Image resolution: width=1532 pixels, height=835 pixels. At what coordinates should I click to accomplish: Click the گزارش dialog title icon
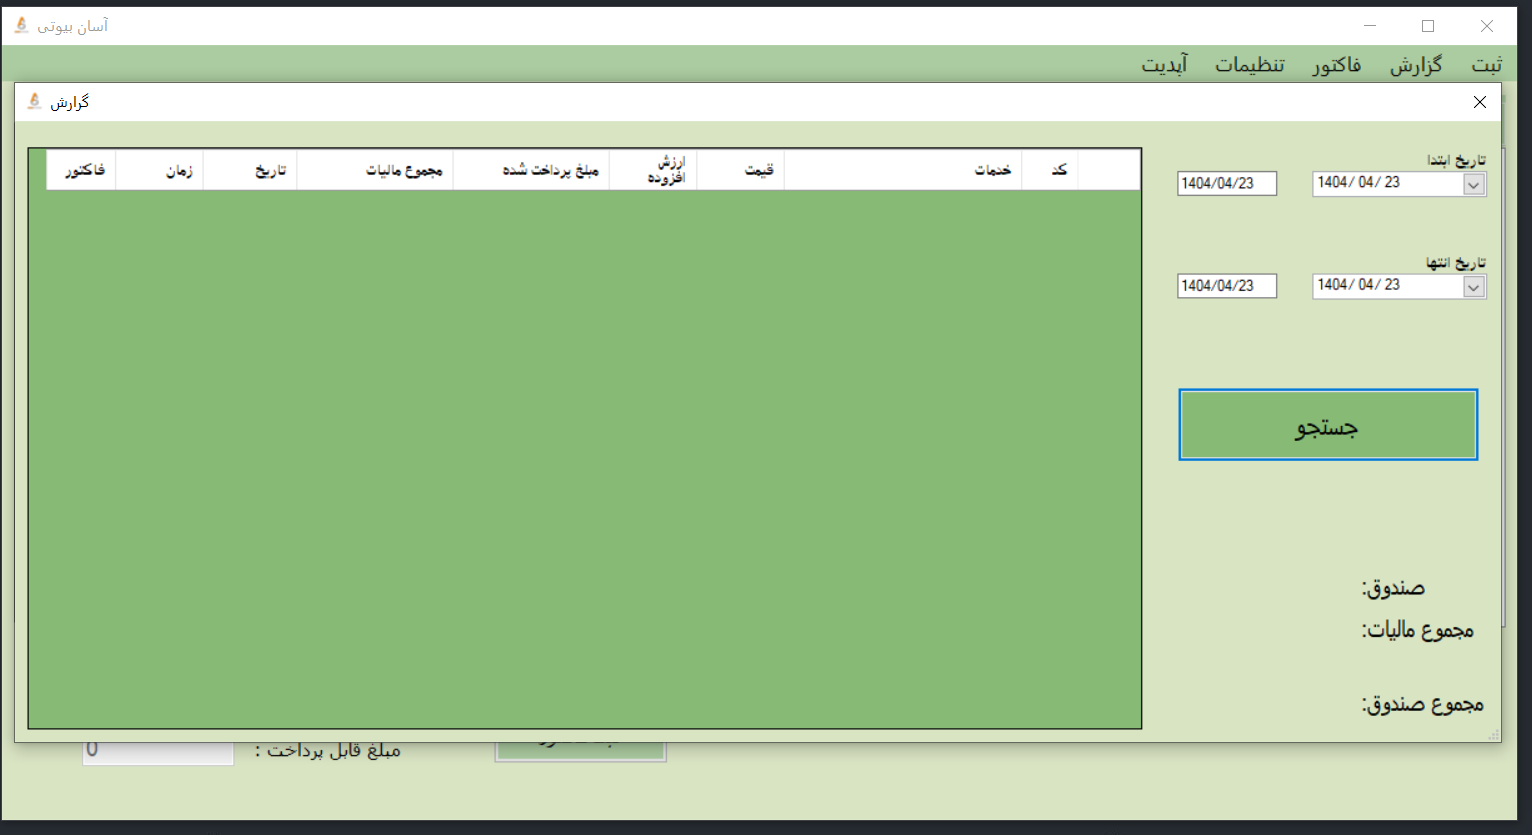34,101
